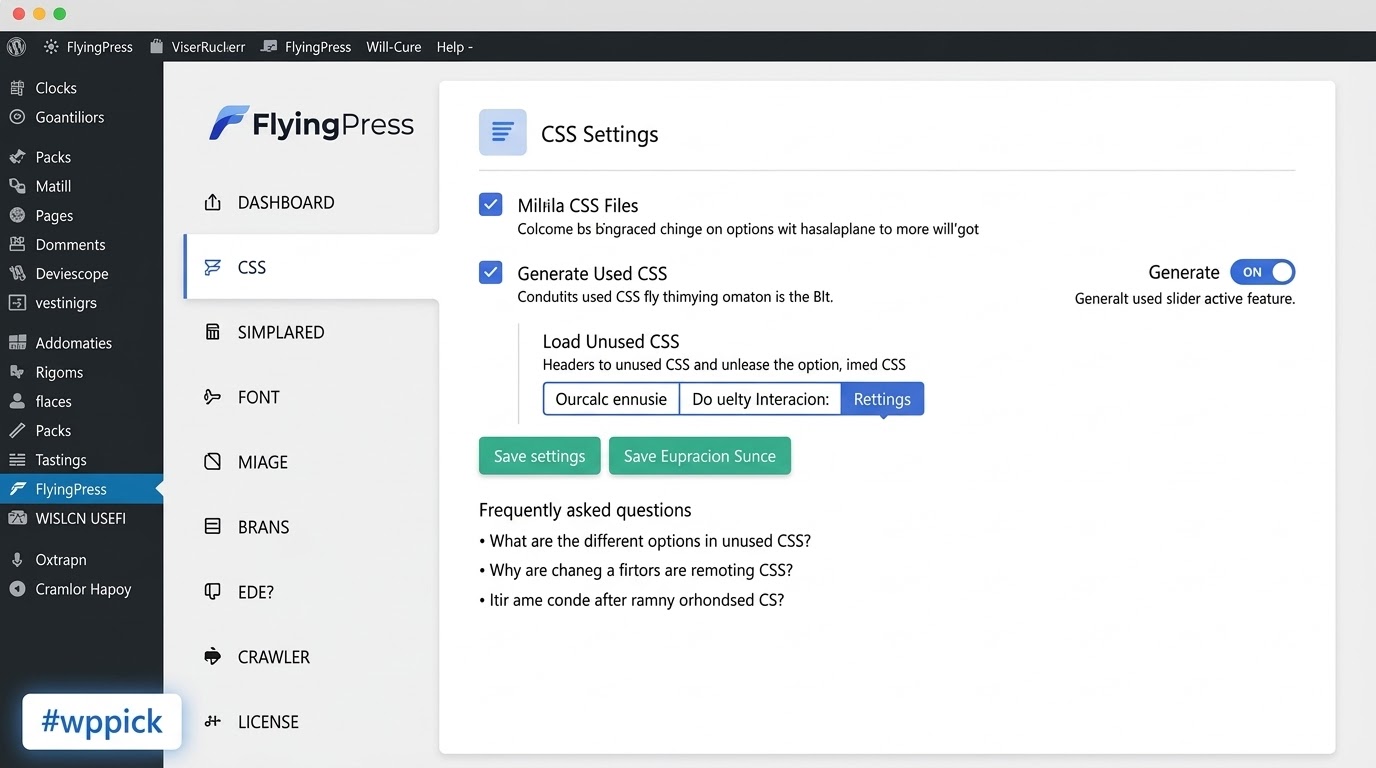Open FAQ 'Itir ame conde after ramny'
Screen dimensions: 1376x768
637,600
